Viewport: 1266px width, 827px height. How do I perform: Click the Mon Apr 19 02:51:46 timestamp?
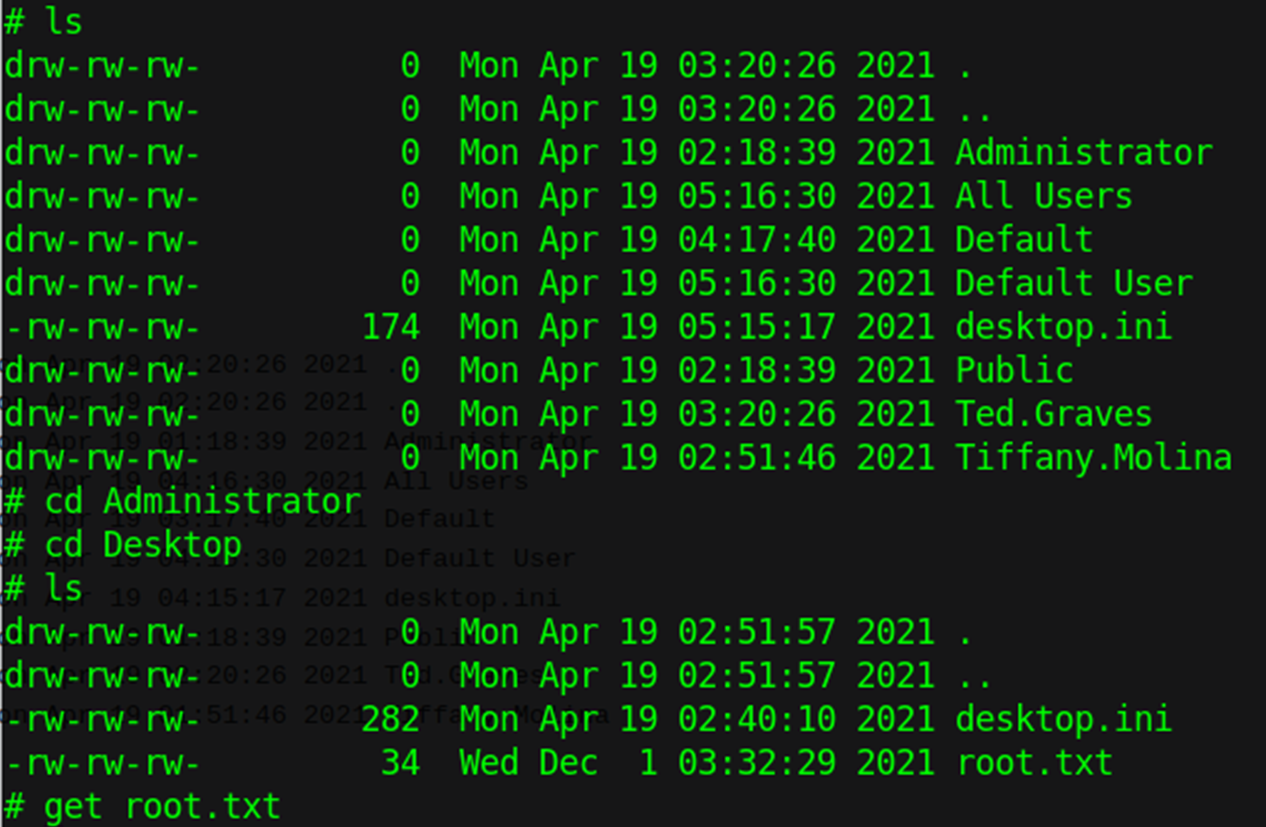[x=696, y=458]
